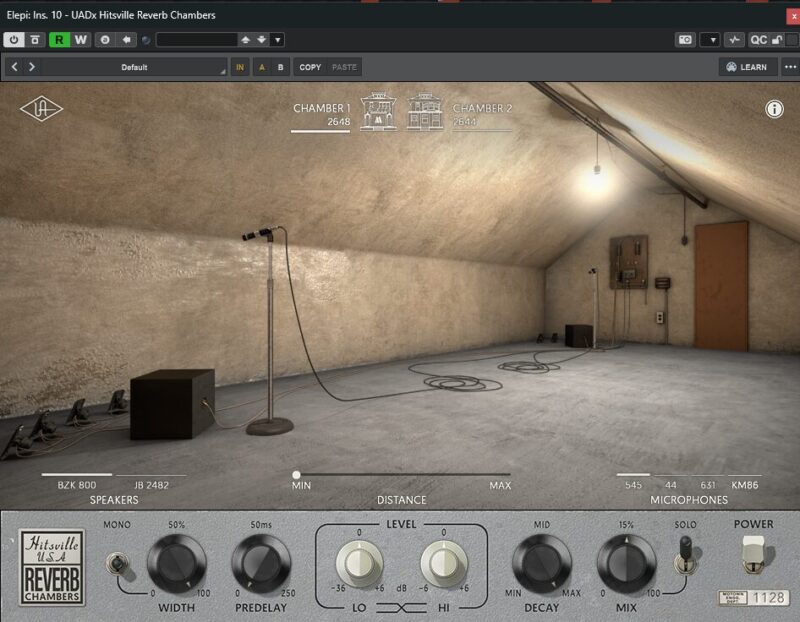Toggle the IN button
Image resolution: width=800 pixels, height=622 pixels.
[x=240, y=67]
